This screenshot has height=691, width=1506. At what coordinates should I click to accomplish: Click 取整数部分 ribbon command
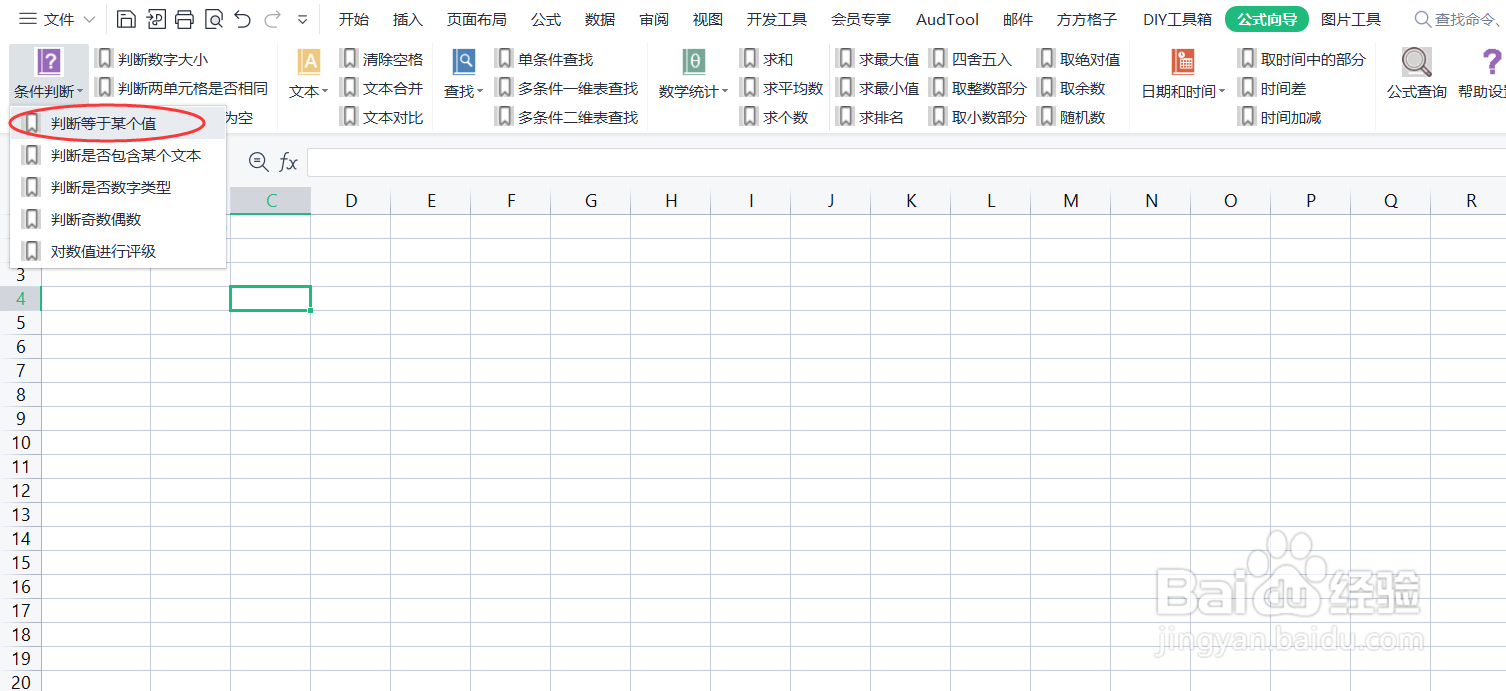[979, 89]
